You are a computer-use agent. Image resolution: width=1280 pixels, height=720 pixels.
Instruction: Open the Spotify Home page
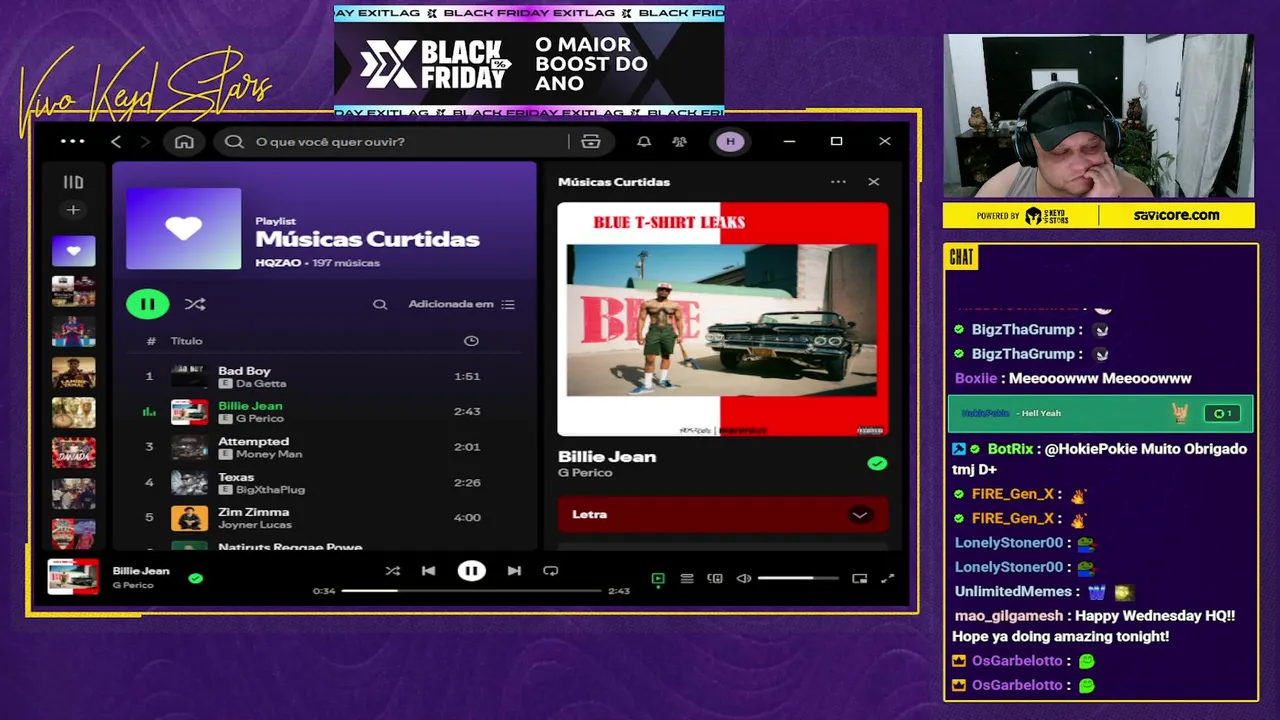coord(184,141)
